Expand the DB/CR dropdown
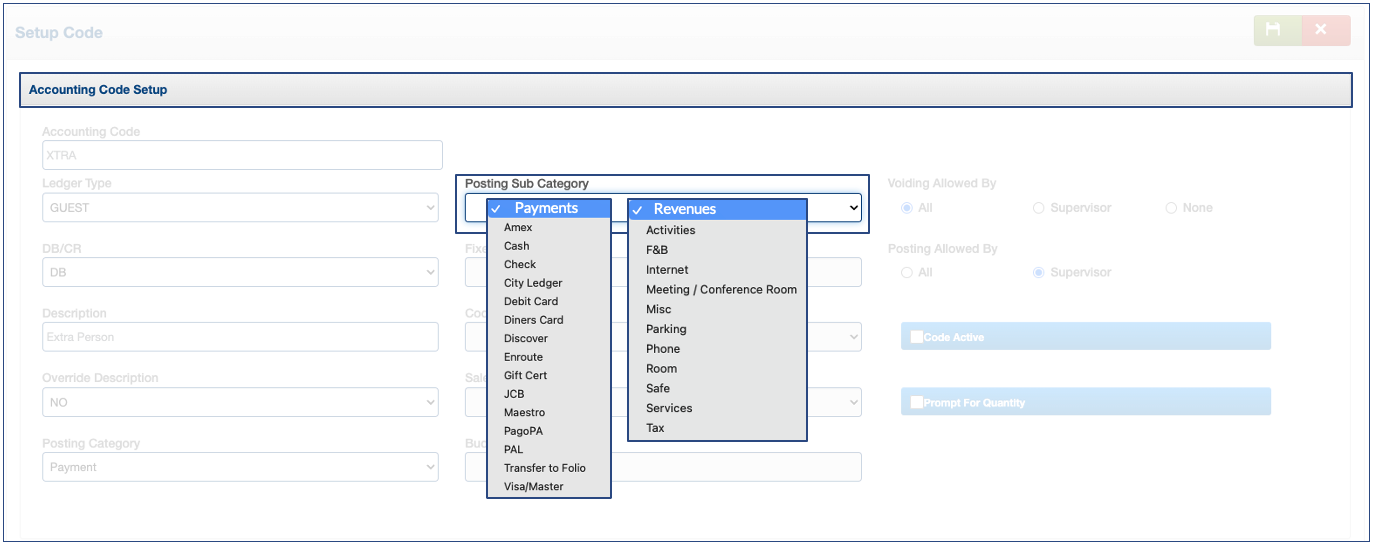Image resolution: width=1374 pixels, height=545 pixels. click(240, 272)
